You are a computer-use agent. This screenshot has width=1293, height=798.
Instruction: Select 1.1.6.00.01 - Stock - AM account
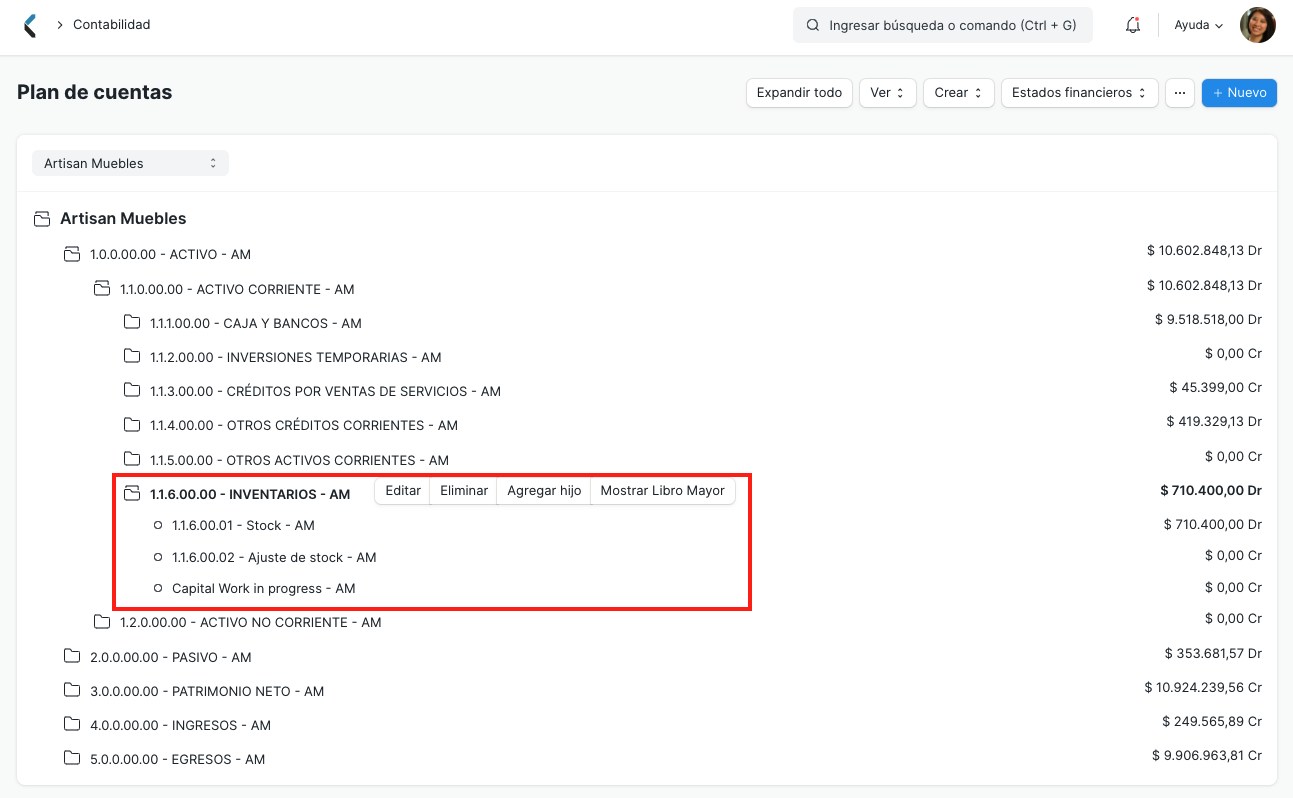pyautogui.click(x=243, y=525)
